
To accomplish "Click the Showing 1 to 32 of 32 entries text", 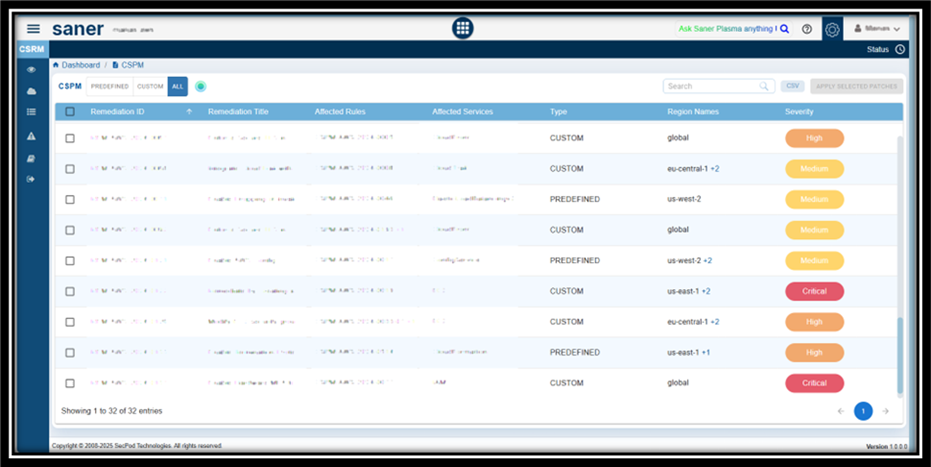I will coord(112,411).
